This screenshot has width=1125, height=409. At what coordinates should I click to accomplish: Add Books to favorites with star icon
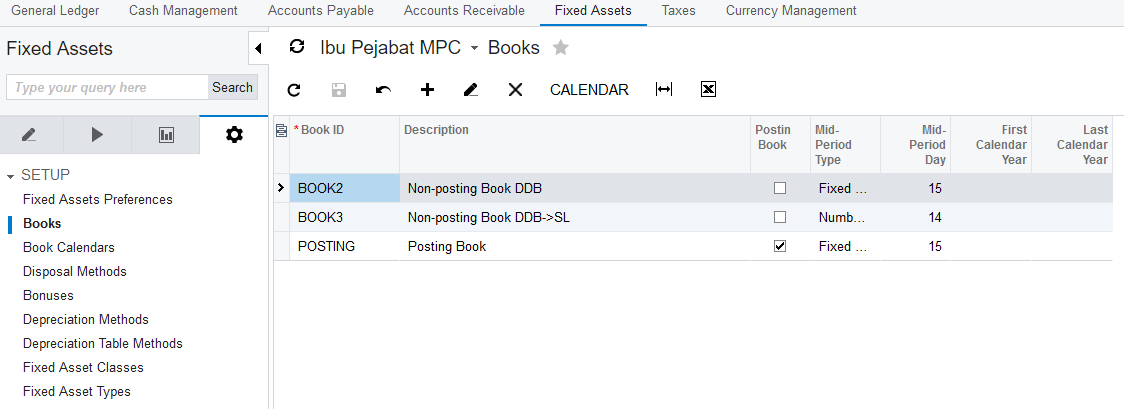pyautogui.click(x=561, y=48)
